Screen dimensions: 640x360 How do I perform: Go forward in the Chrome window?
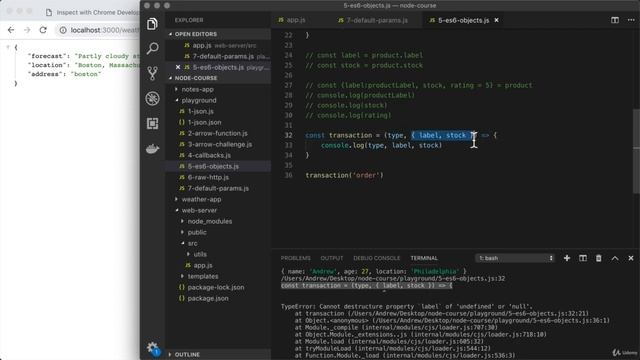27,30
